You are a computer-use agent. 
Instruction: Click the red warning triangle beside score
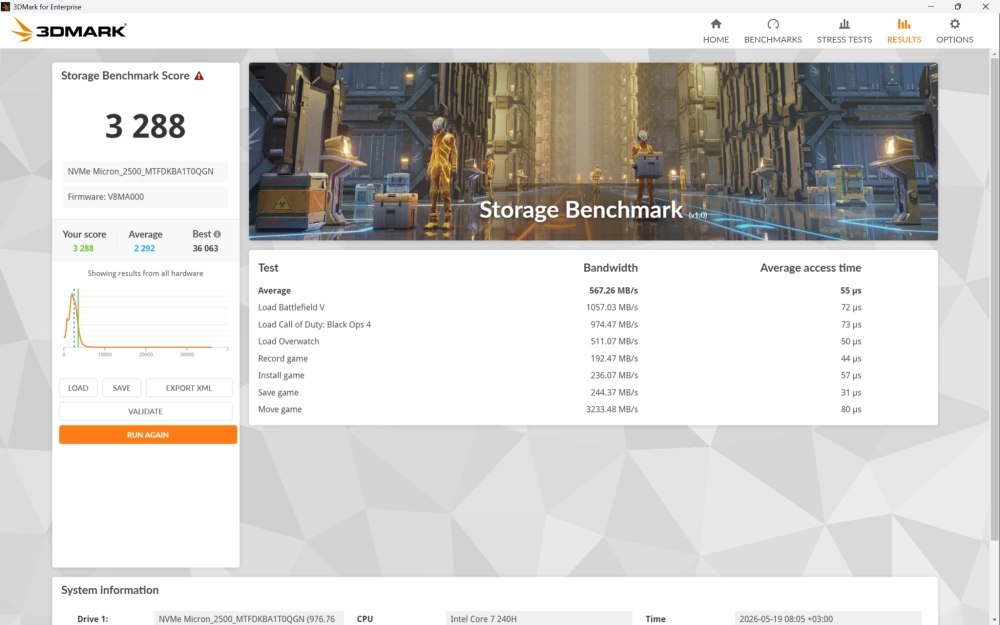(199, 76)
